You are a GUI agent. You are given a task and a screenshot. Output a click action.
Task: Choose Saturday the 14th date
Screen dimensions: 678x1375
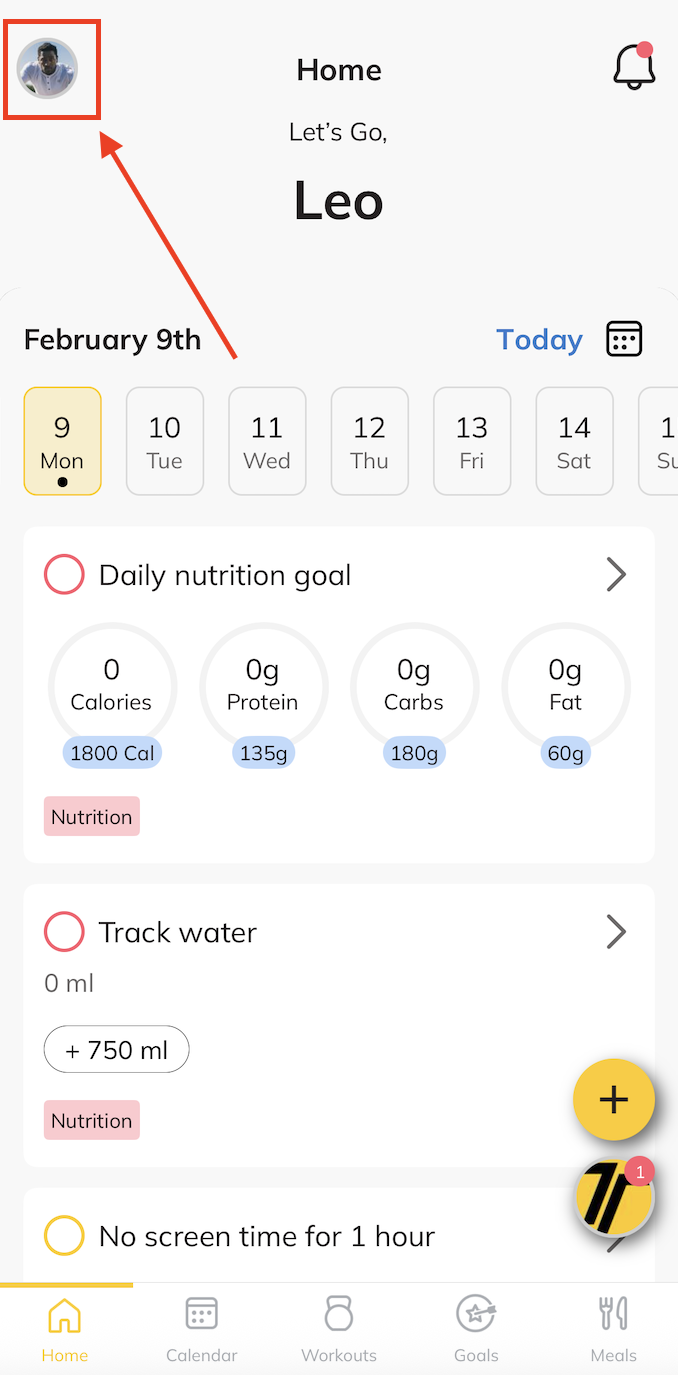(x=574, y=441)
